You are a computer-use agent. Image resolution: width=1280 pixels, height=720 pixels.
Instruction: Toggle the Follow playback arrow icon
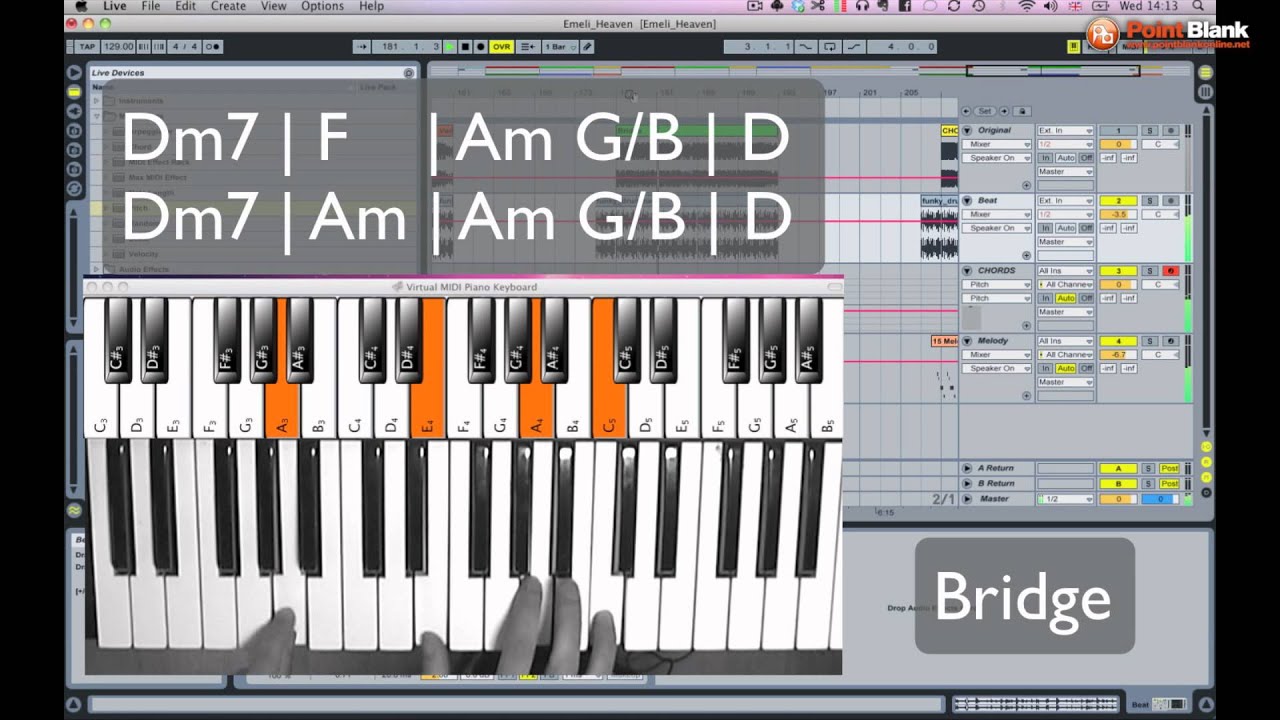point(362,46)
